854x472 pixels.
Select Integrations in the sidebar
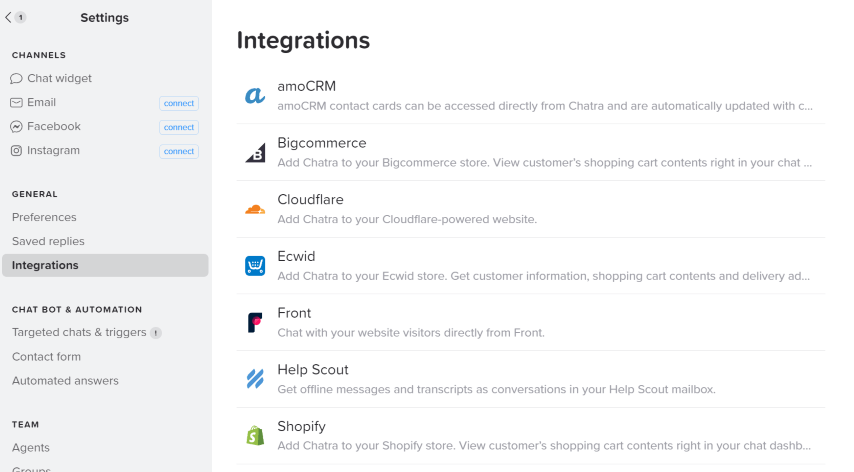pyautogui.click(x=45, y=265)
